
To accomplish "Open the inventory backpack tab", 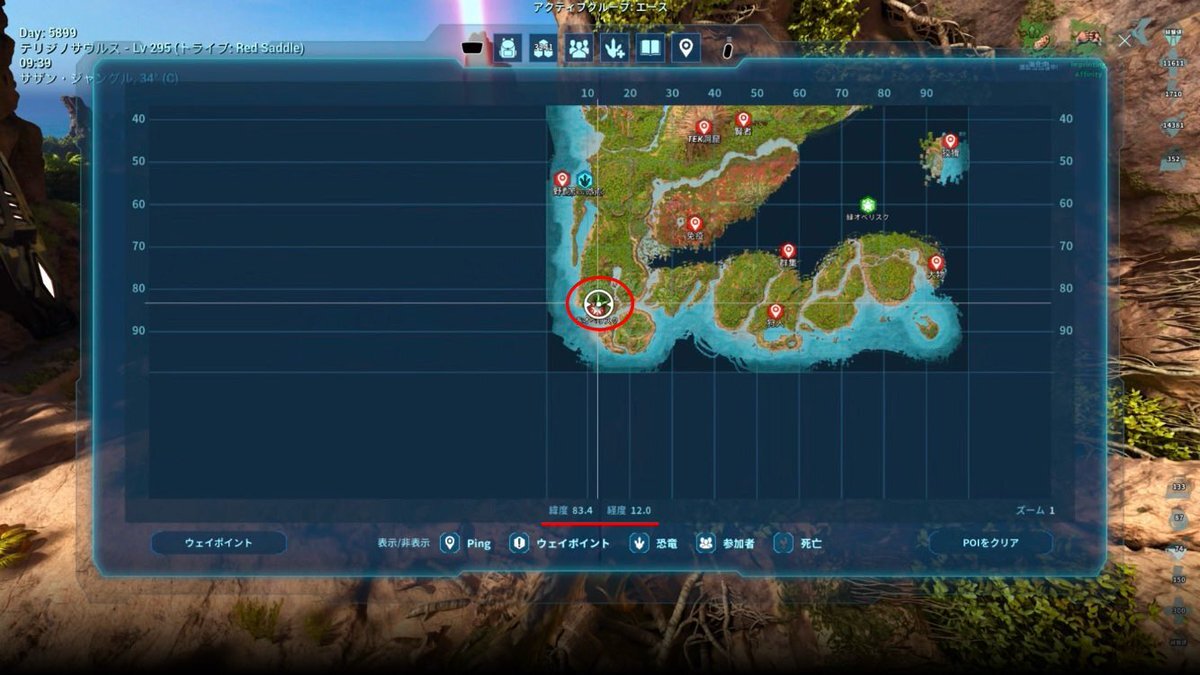I will 507,48.
